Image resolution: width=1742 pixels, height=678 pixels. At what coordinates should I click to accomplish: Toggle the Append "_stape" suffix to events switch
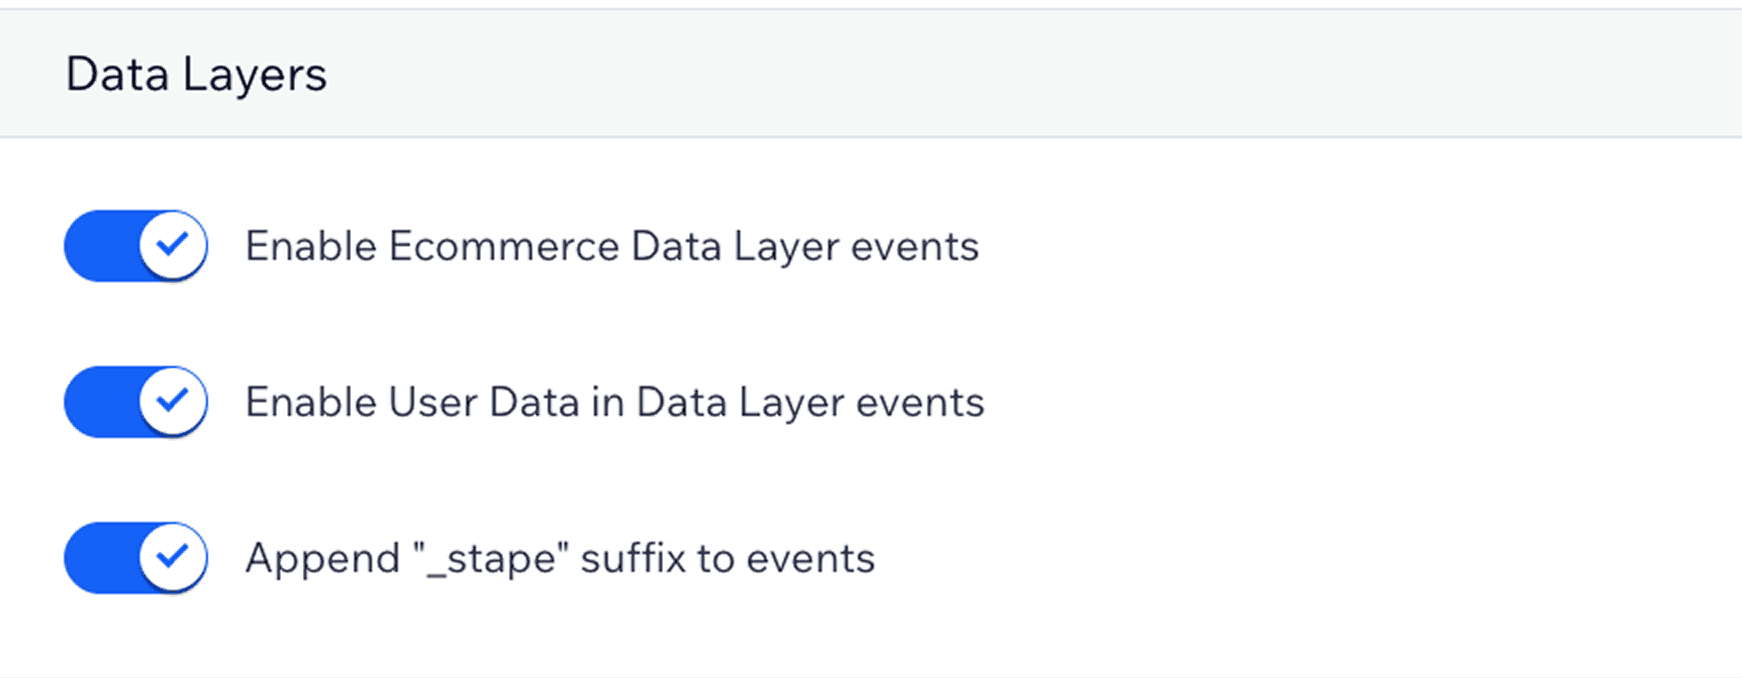point(134,558)
